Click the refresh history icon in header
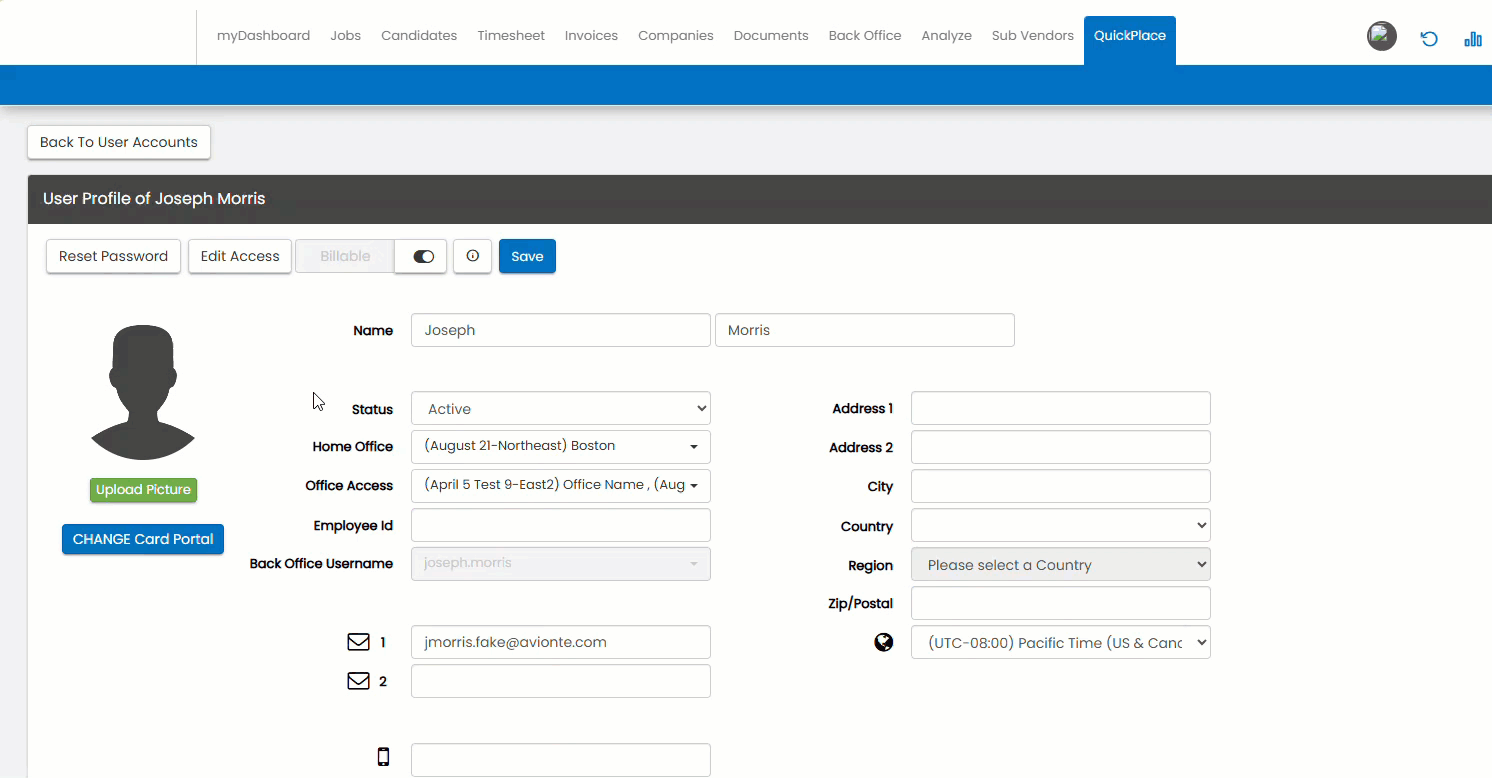 point(1429,39)
